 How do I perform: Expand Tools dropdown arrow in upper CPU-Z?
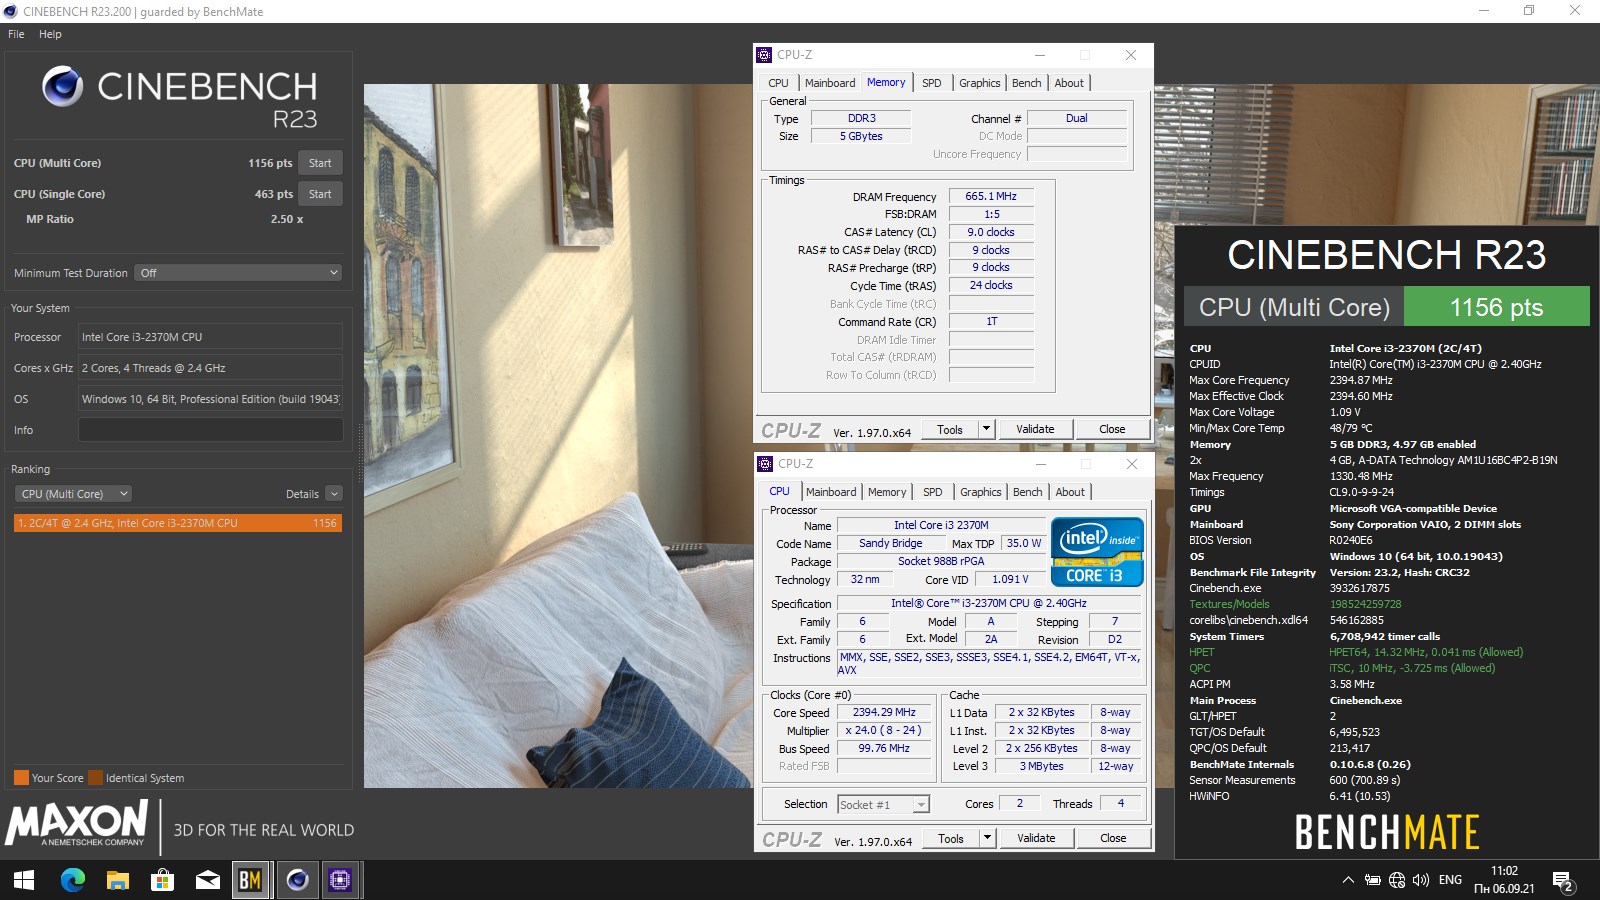pyautogui.click(x=986, y=430)
